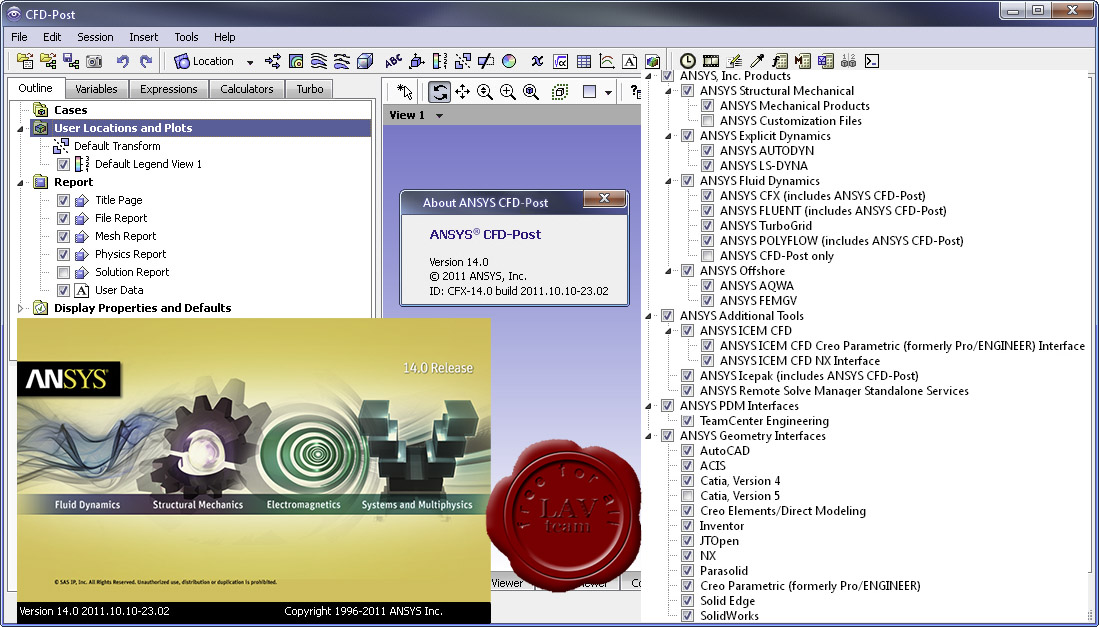The image size is (1099, 627).
Task: Collapse the User Locations and Plots node
Action: [20, 128]
